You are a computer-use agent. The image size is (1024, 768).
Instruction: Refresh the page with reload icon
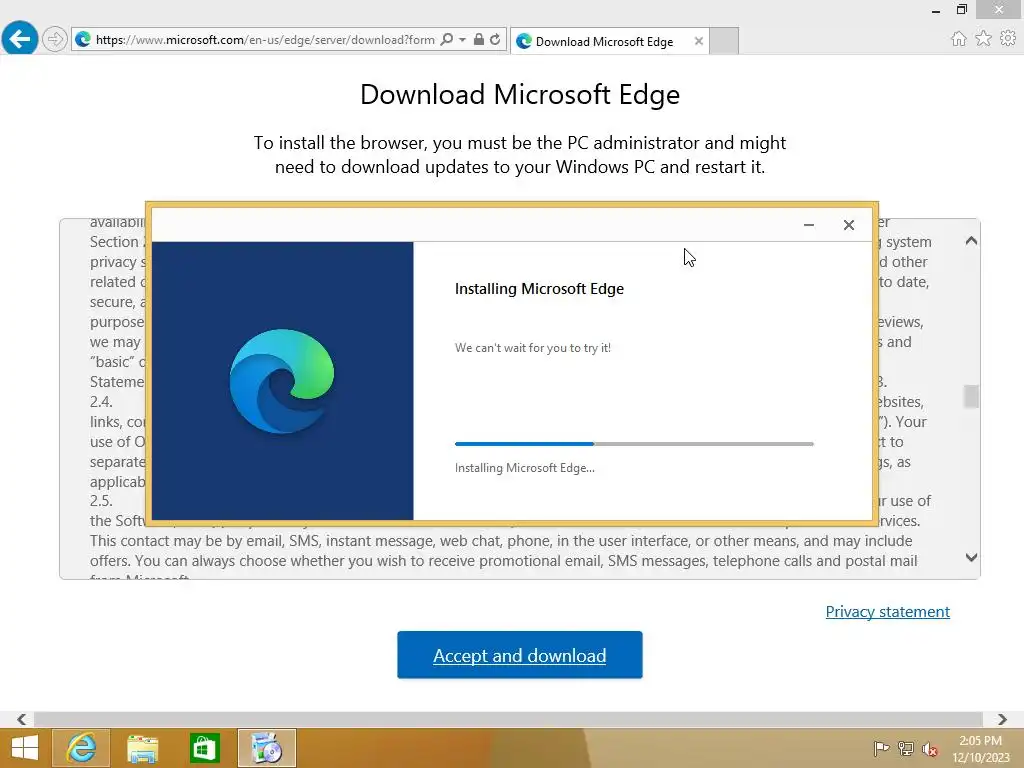coord(495,39)
